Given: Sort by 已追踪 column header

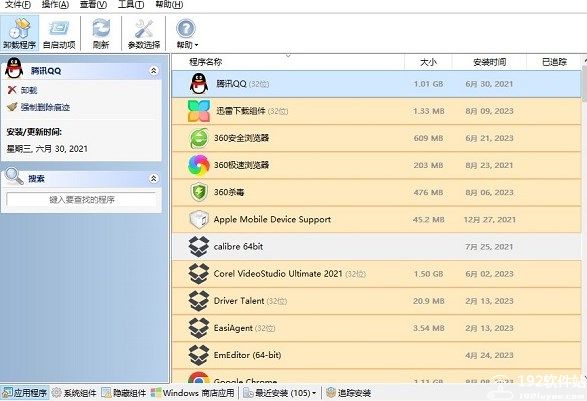Looking at the screenshot, I should pyautogui.click(x=554, y=62).
